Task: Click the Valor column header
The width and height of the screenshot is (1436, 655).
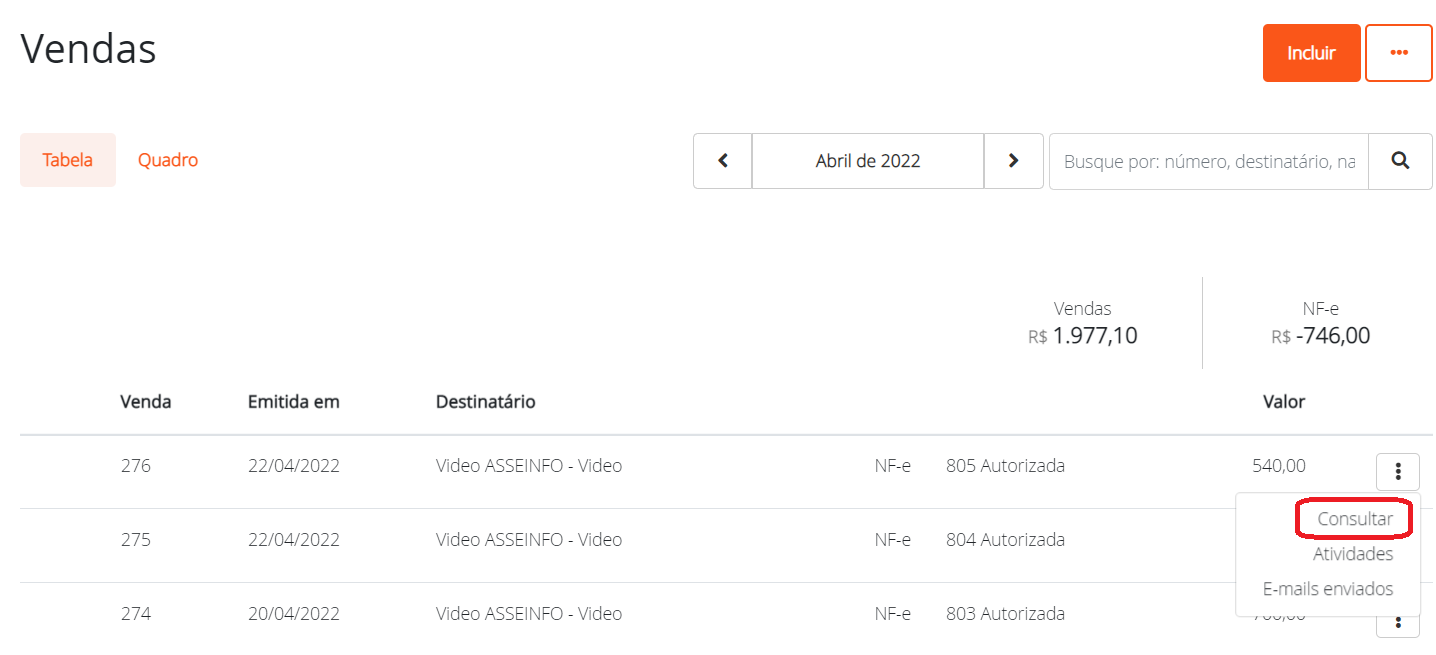Action: pyautogui.click(x=1283, y=402)
